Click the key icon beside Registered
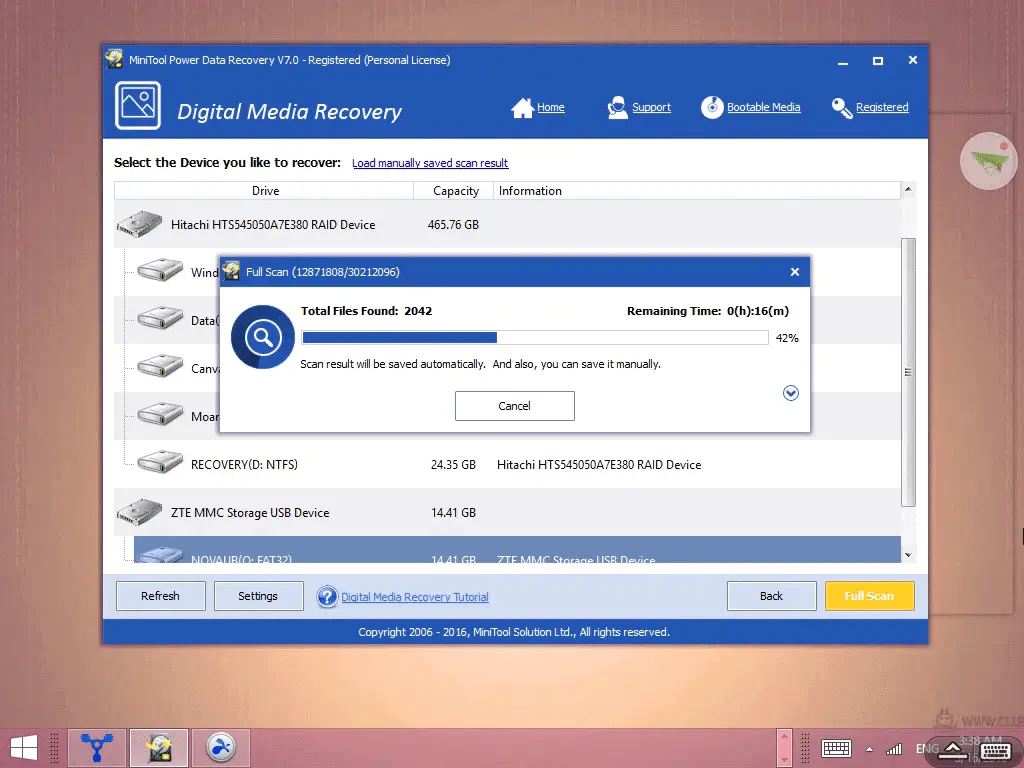Screen dimensions: 1024x768 [842, 108]
